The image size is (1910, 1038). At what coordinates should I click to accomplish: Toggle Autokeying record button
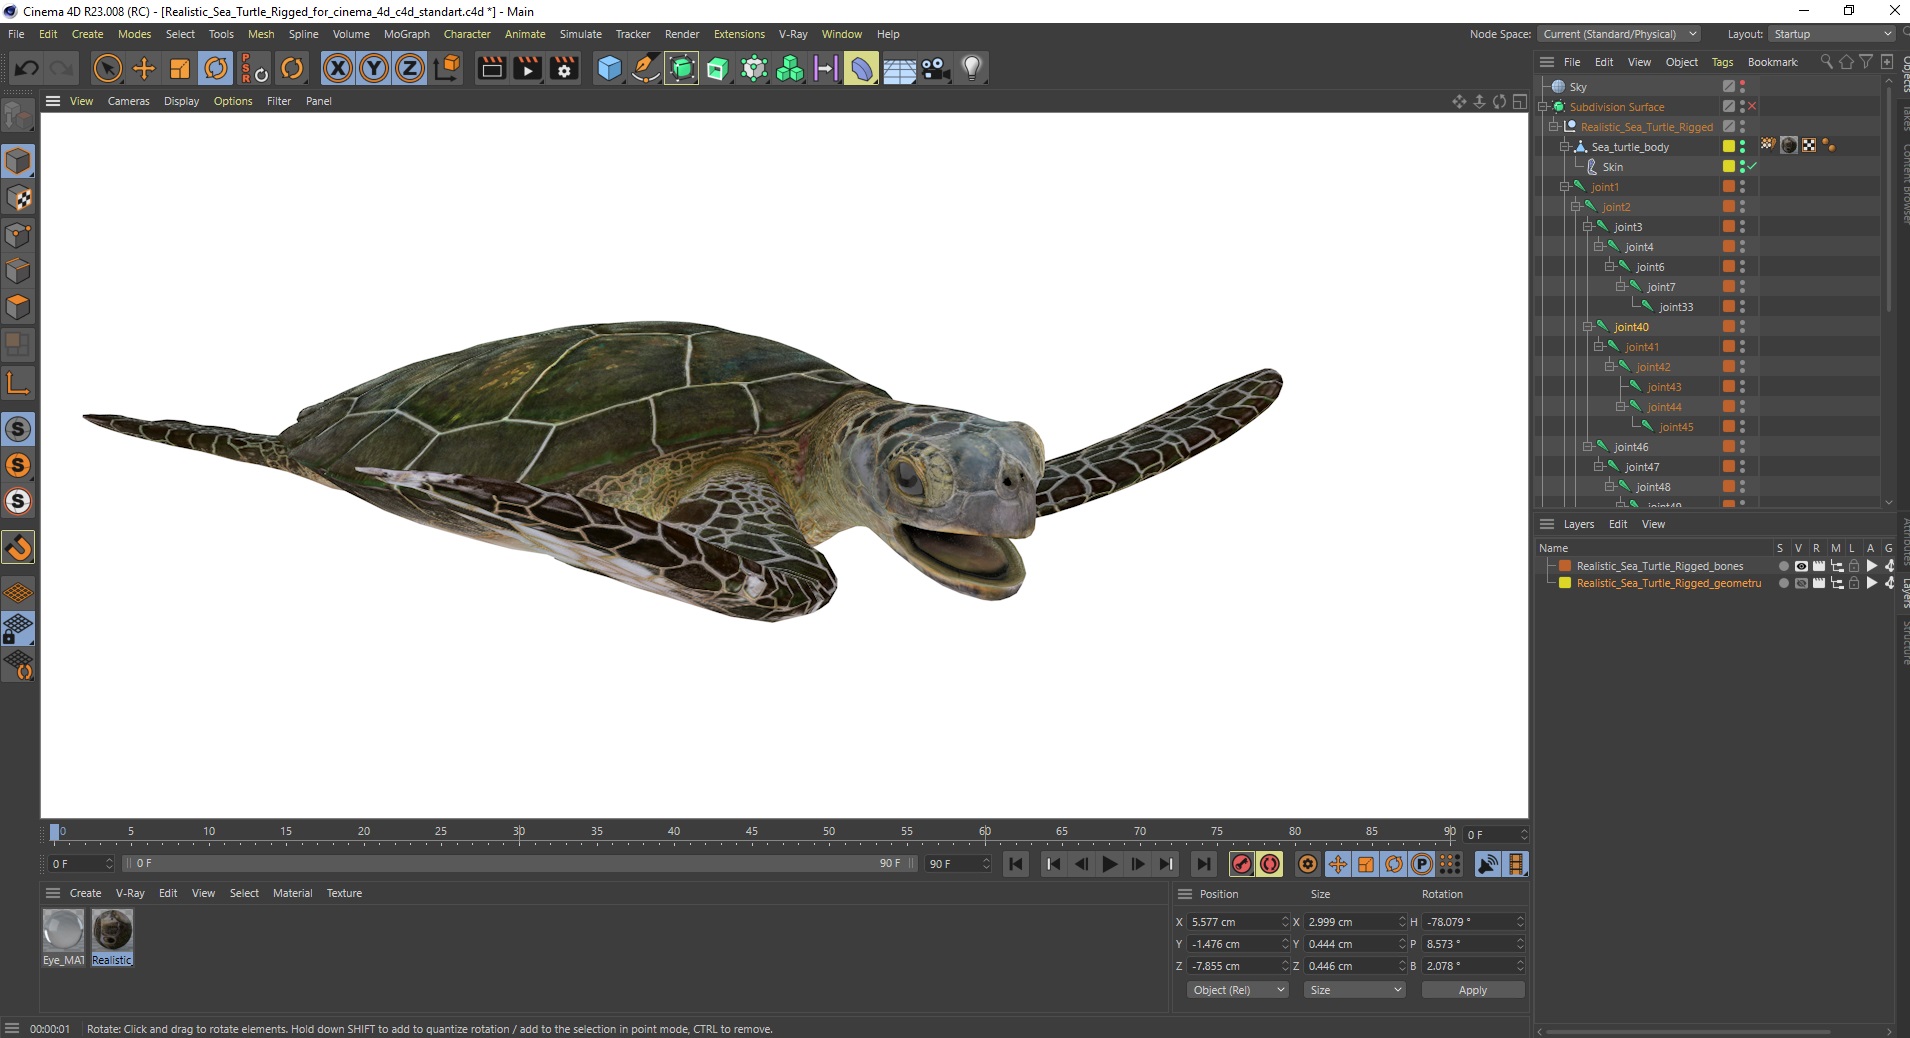pos(1270,864)
